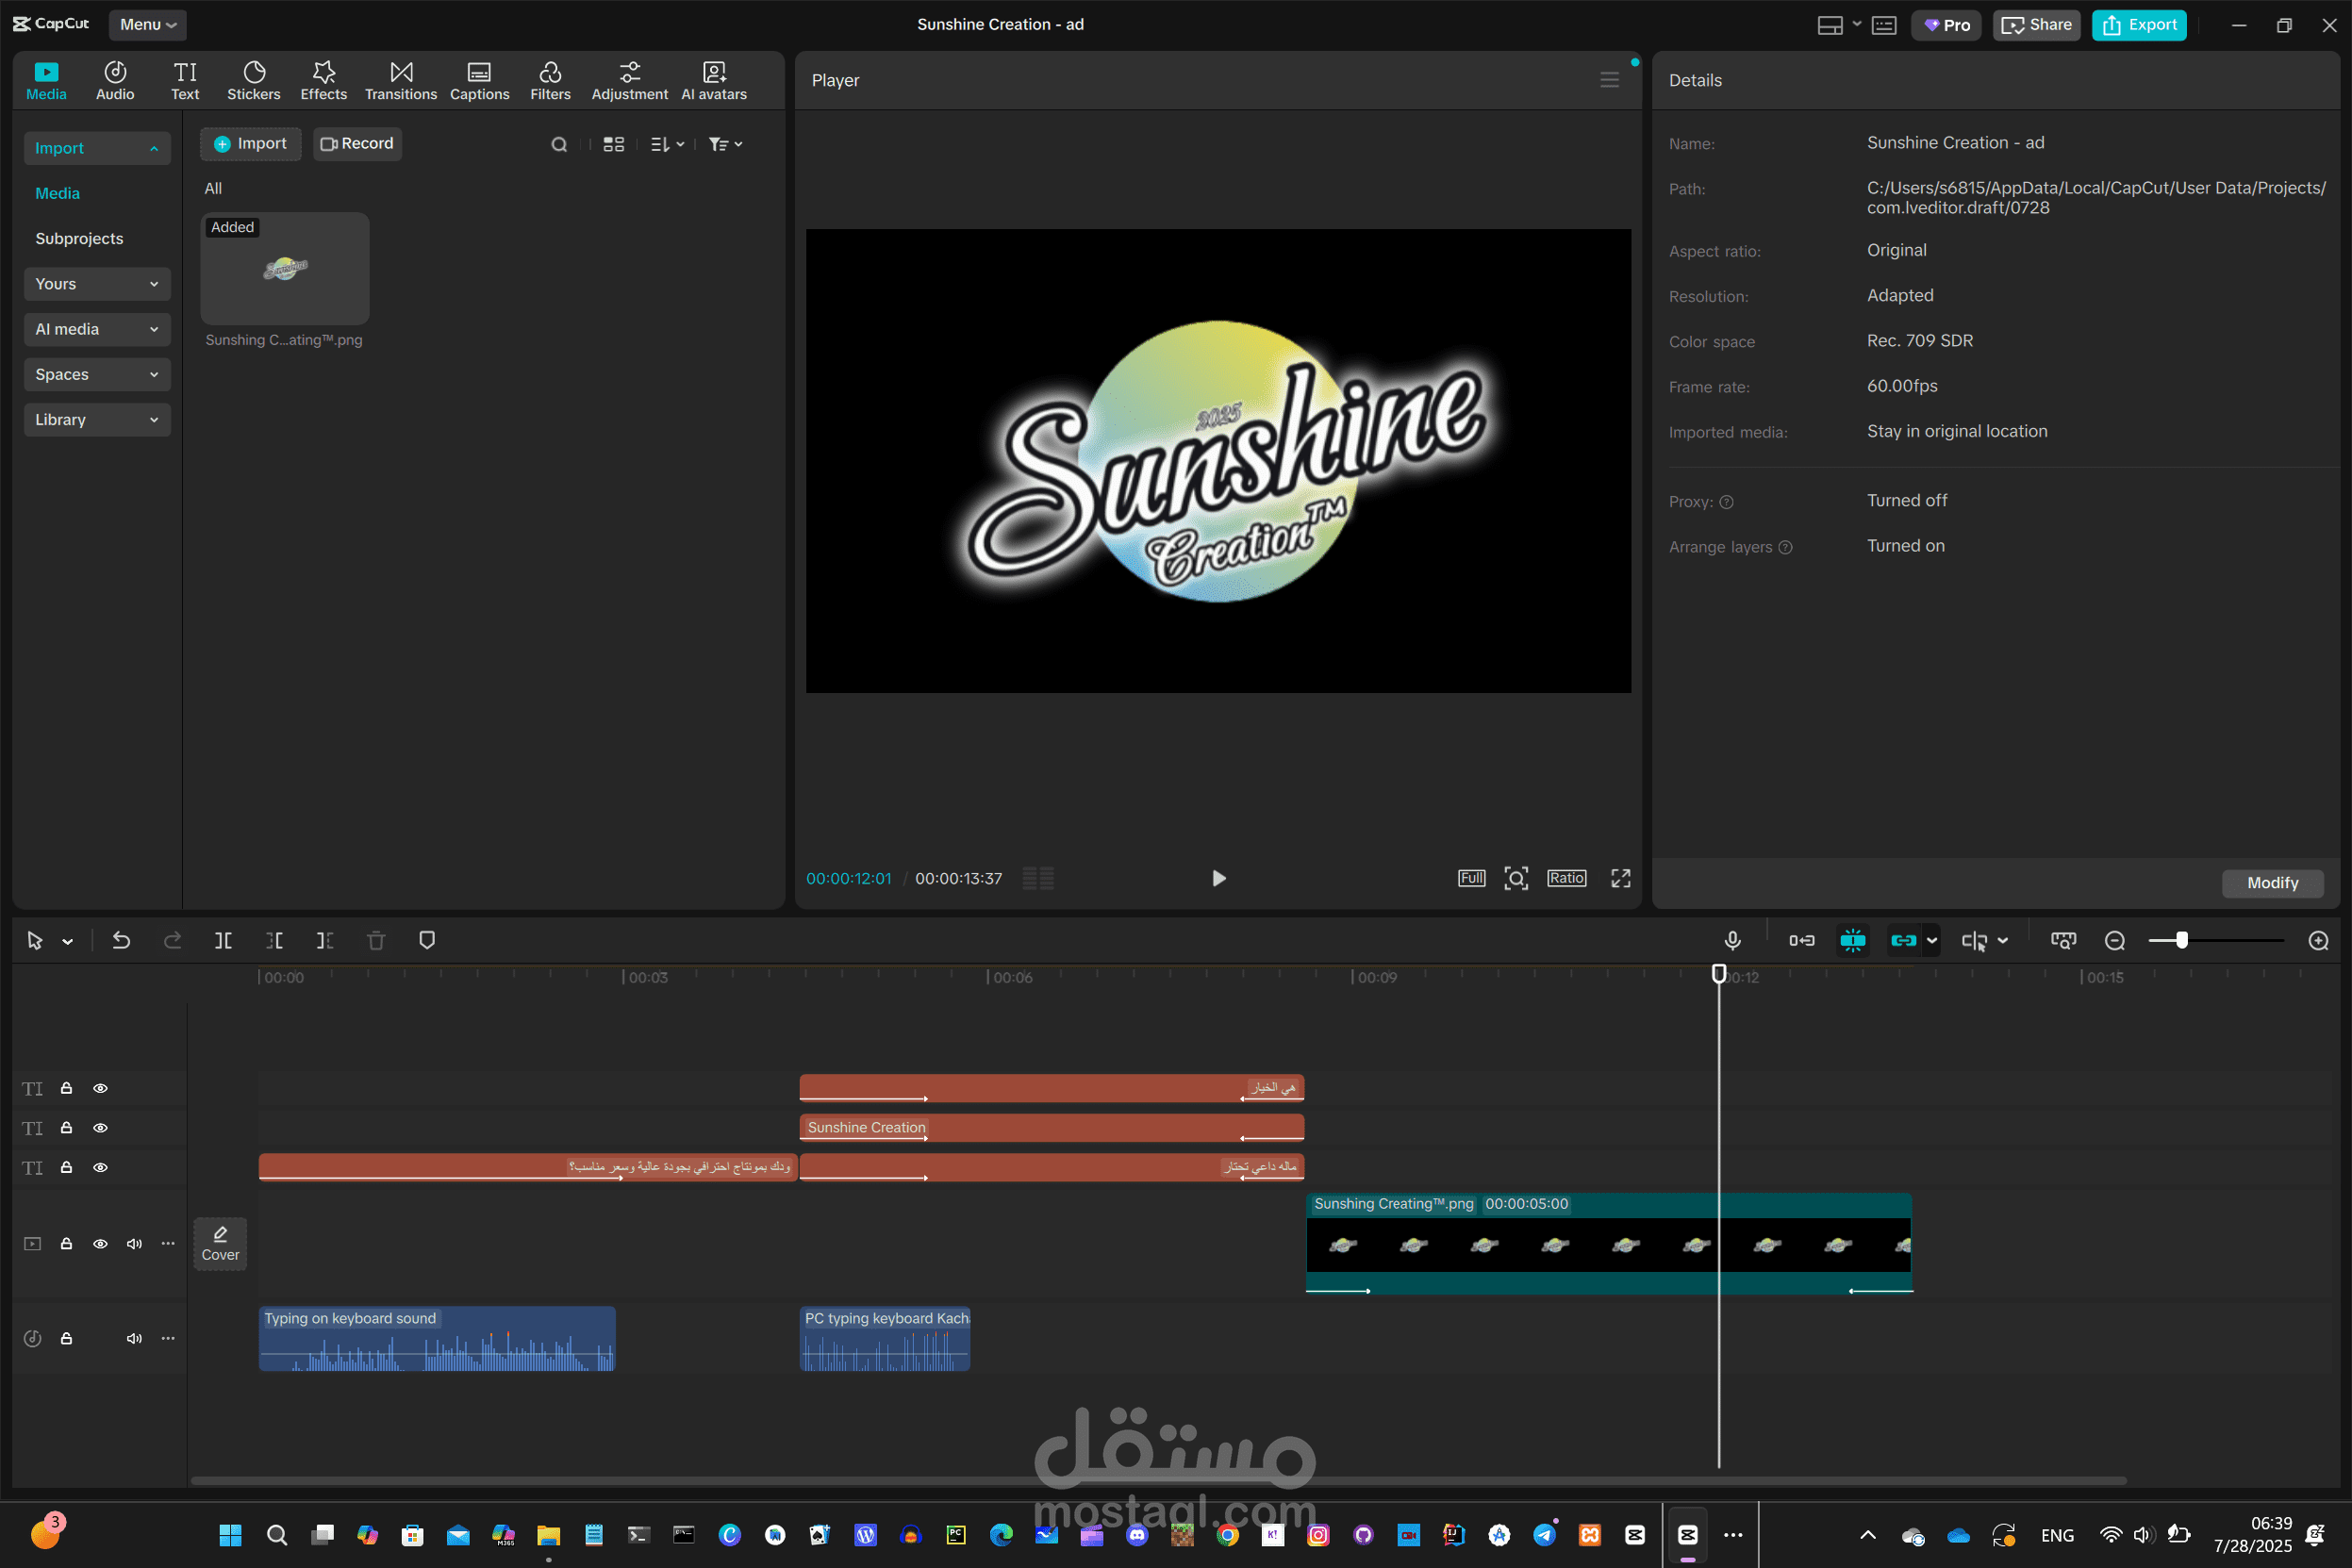Hide the top text track via eye icon

click(101, 1088)
